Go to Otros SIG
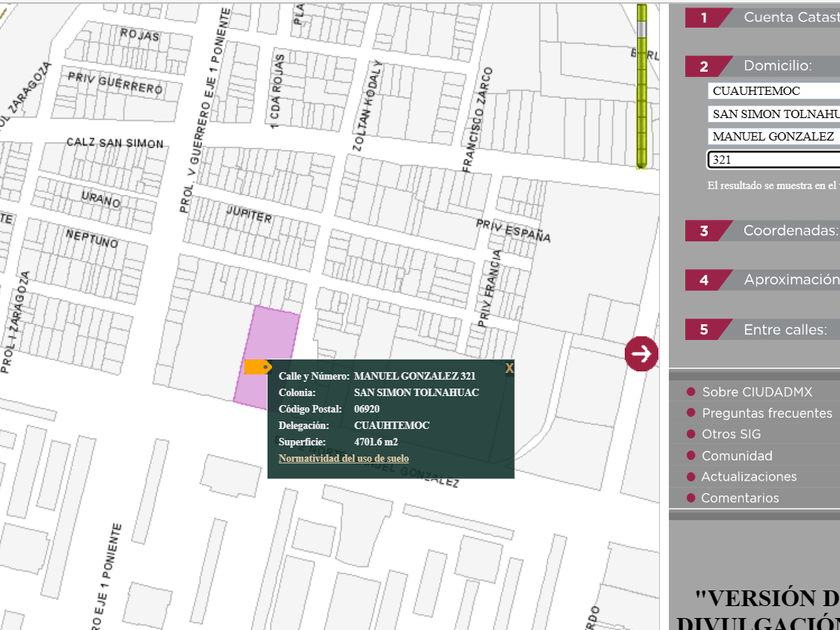Screen dimensions: 840x630 point(731,434)
